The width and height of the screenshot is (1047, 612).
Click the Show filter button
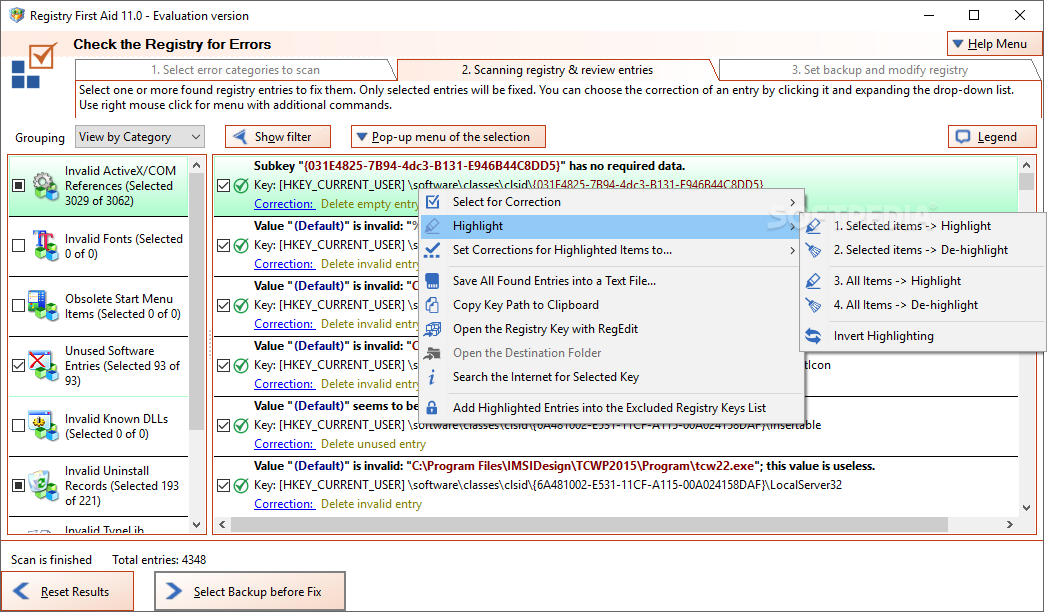278,137
